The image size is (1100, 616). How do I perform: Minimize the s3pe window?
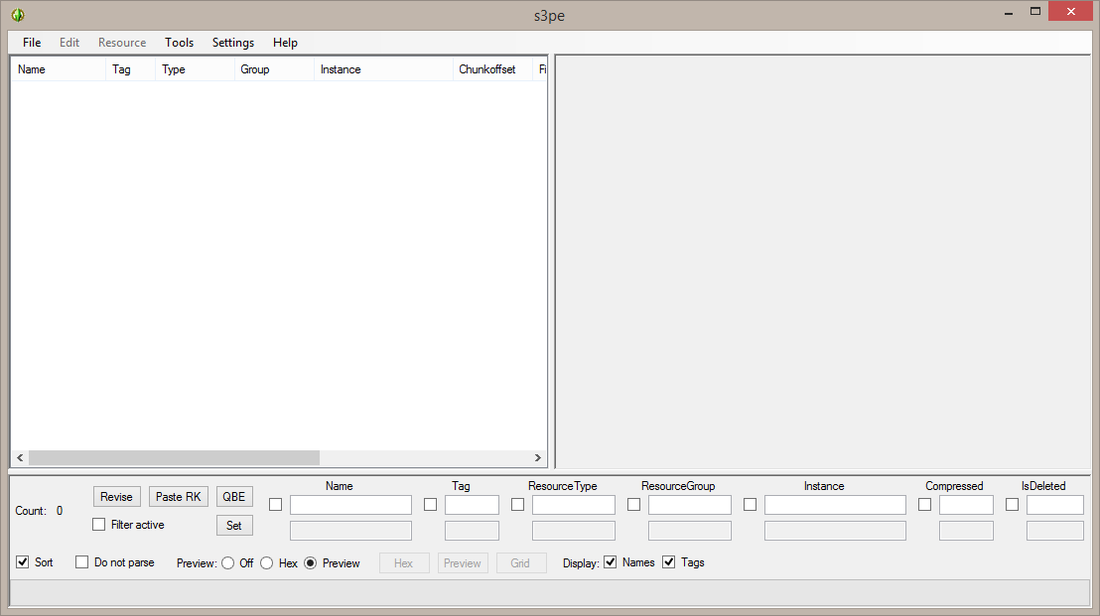tap(1008, 11)
